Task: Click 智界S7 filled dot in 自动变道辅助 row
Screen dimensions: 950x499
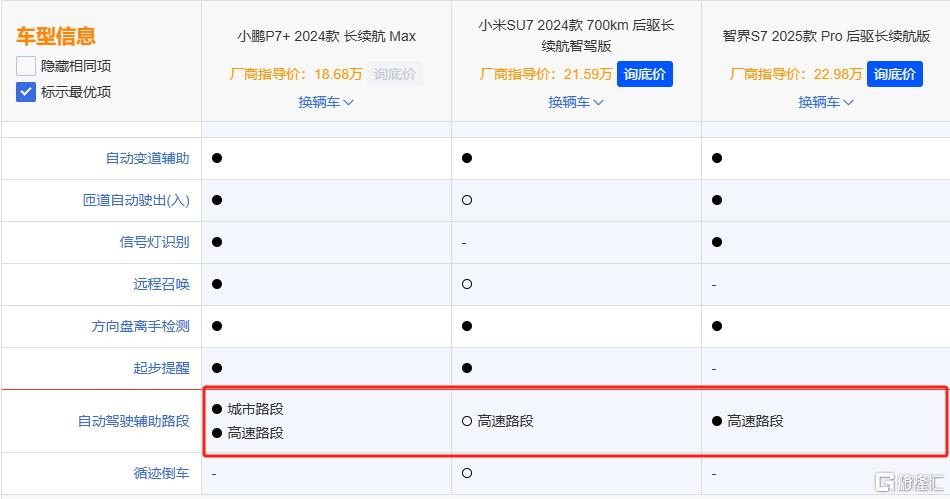Action: [717, 158]
